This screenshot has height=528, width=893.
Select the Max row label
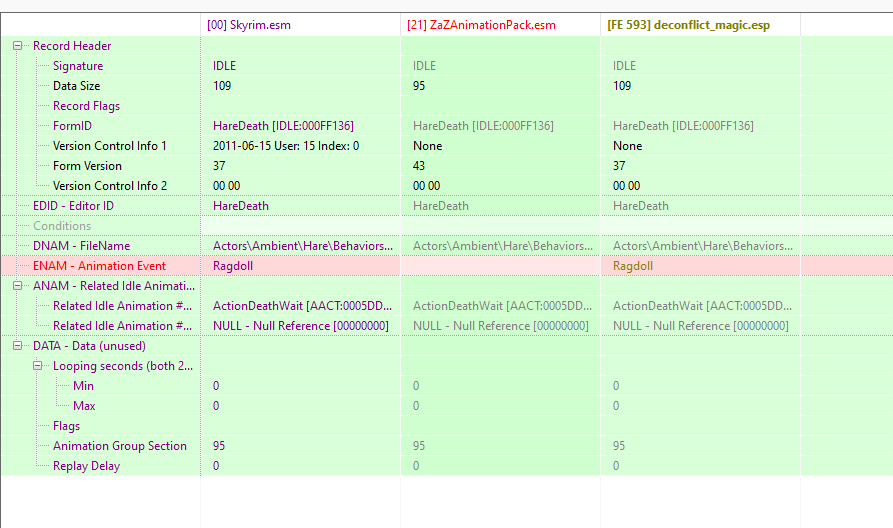(84, 406)
